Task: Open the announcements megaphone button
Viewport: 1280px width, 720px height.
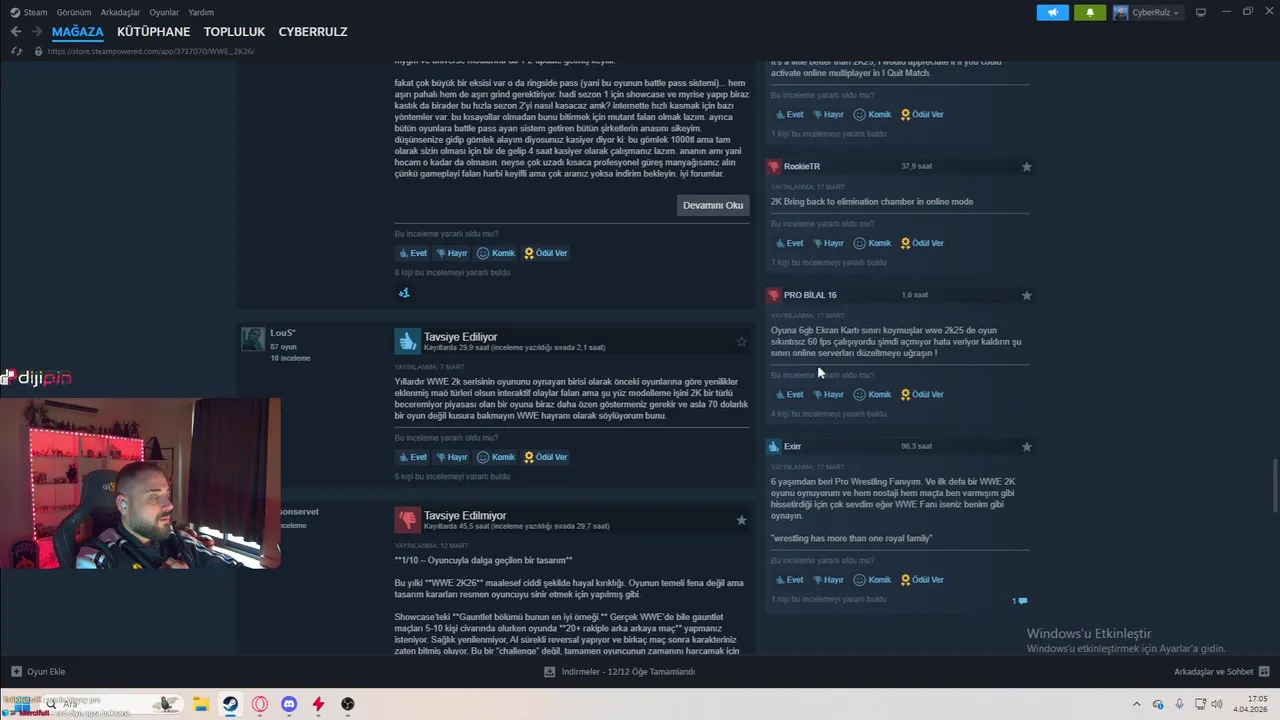Action: [x=1052, y=12]
